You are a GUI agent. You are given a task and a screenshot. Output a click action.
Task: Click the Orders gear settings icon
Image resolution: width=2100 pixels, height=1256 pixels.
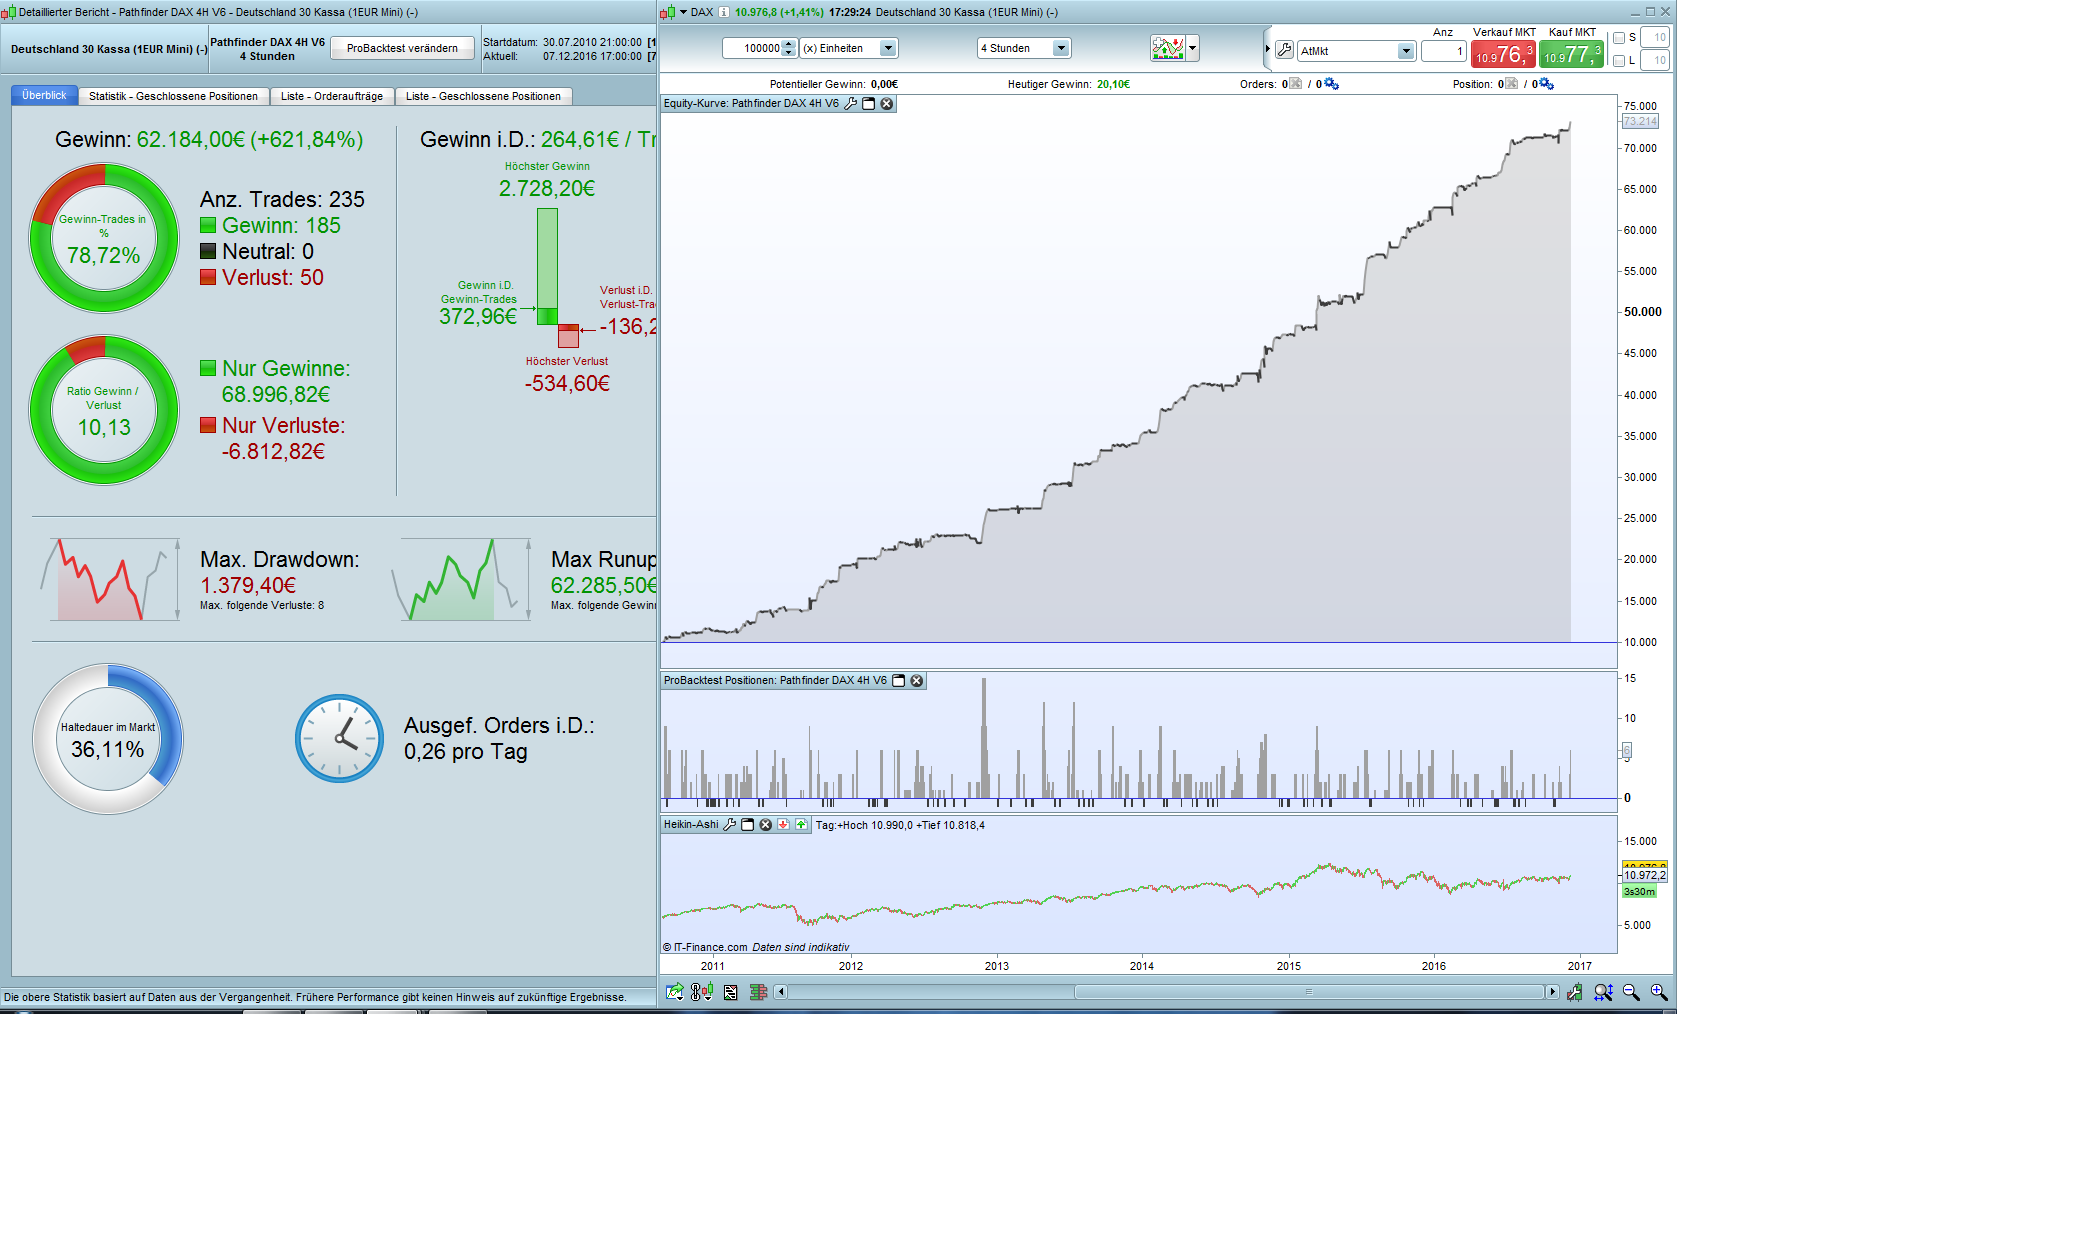coord(1331,84)
